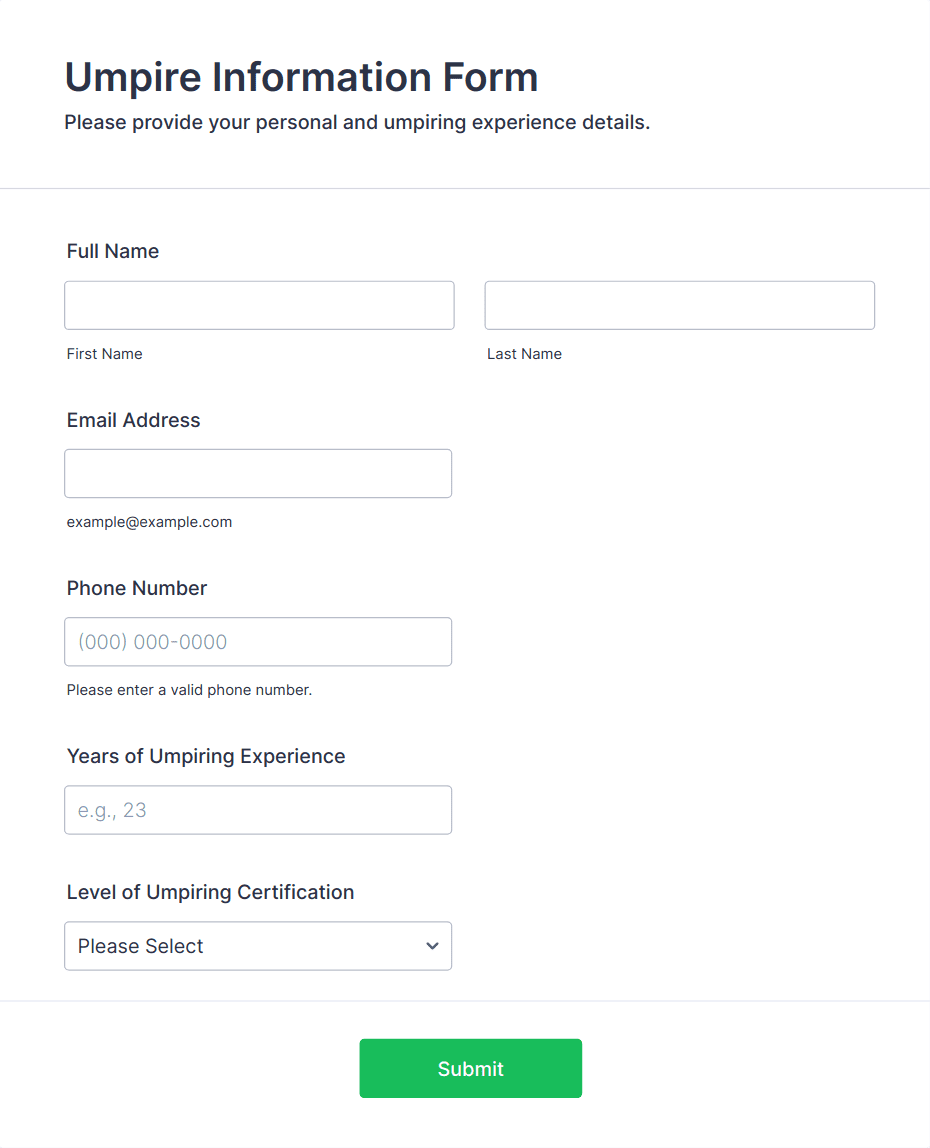Click the chevron arrow in the certification dropdown
This screenshot has height=1148, width=930.
tap(432, 946)
